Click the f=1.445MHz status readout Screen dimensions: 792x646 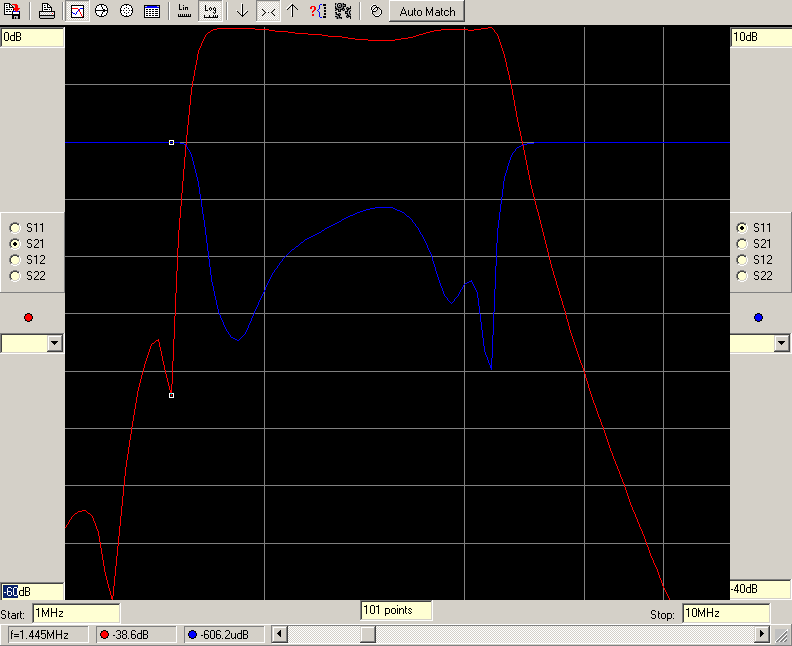(x=48, y=634)
